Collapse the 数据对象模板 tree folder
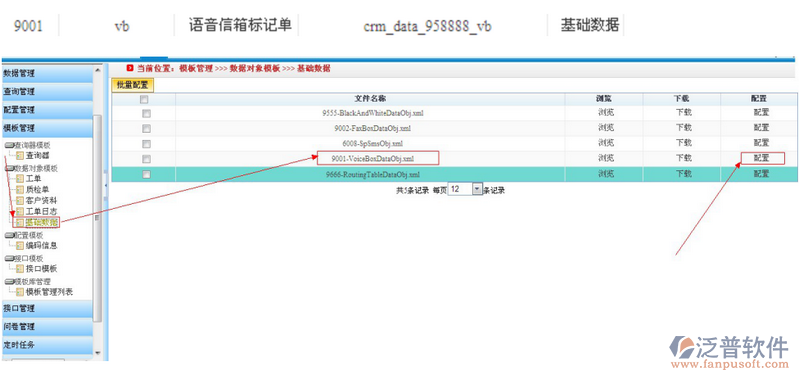This screenshot has height=380, width=799. 9,168
